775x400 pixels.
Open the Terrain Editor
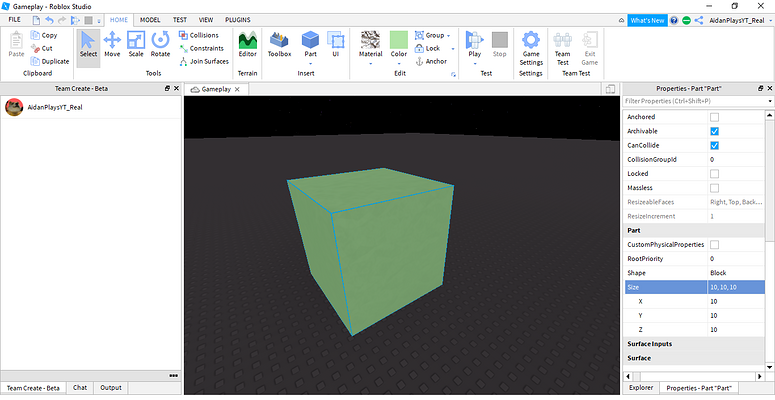pyautogui.click(x=247, y=45)
